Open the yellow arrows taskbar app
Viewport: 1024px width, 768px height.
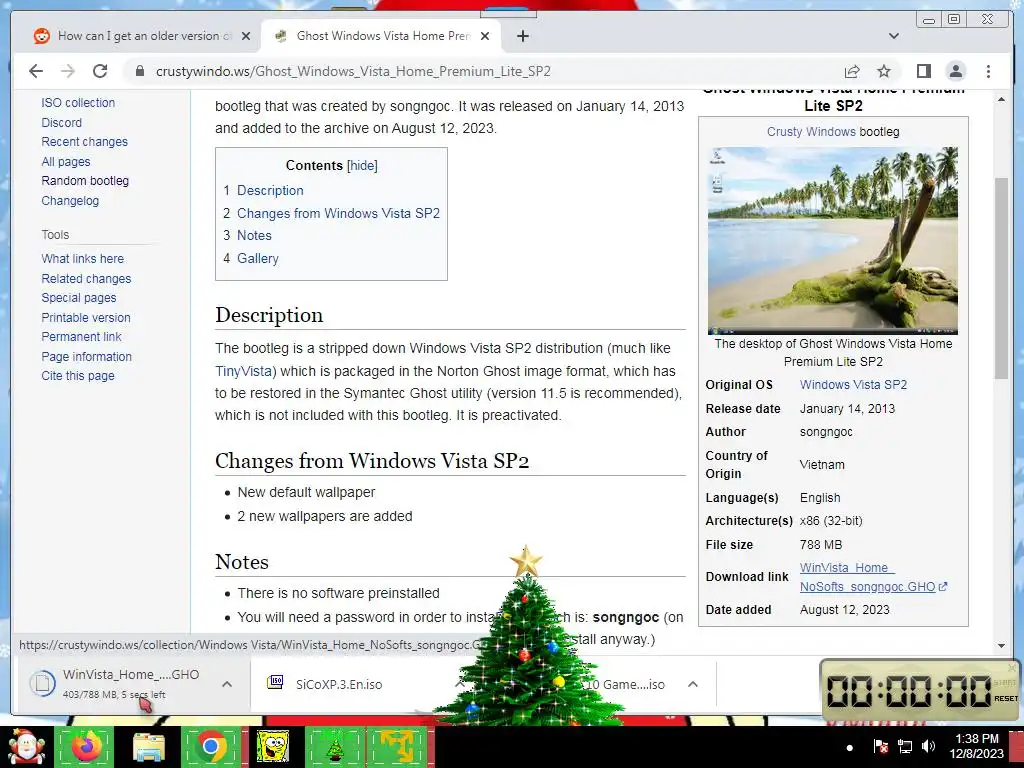point(396,747)
